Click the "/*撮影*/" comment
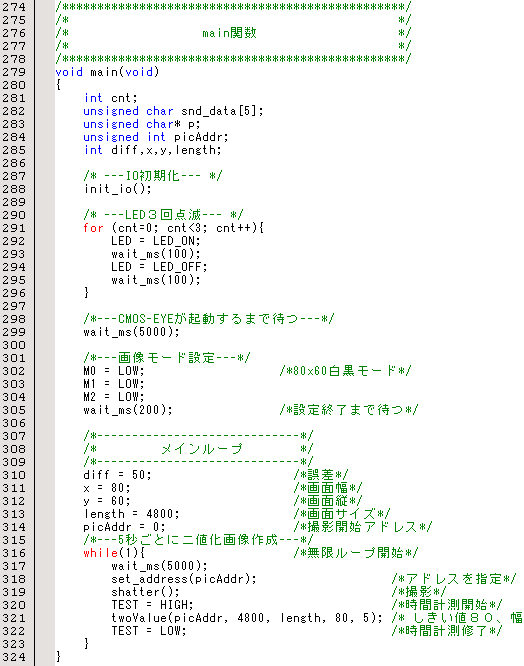The height and width of the screenshot is (666, 524). [419, 592]
